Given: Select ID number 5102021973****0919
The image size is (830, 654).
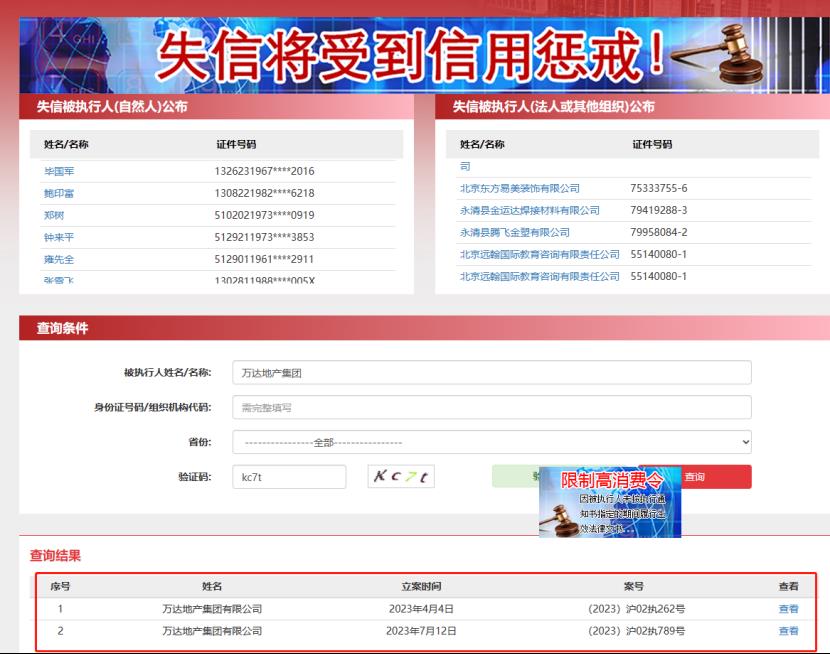Looking at the screenshot, I should point(264,215).
